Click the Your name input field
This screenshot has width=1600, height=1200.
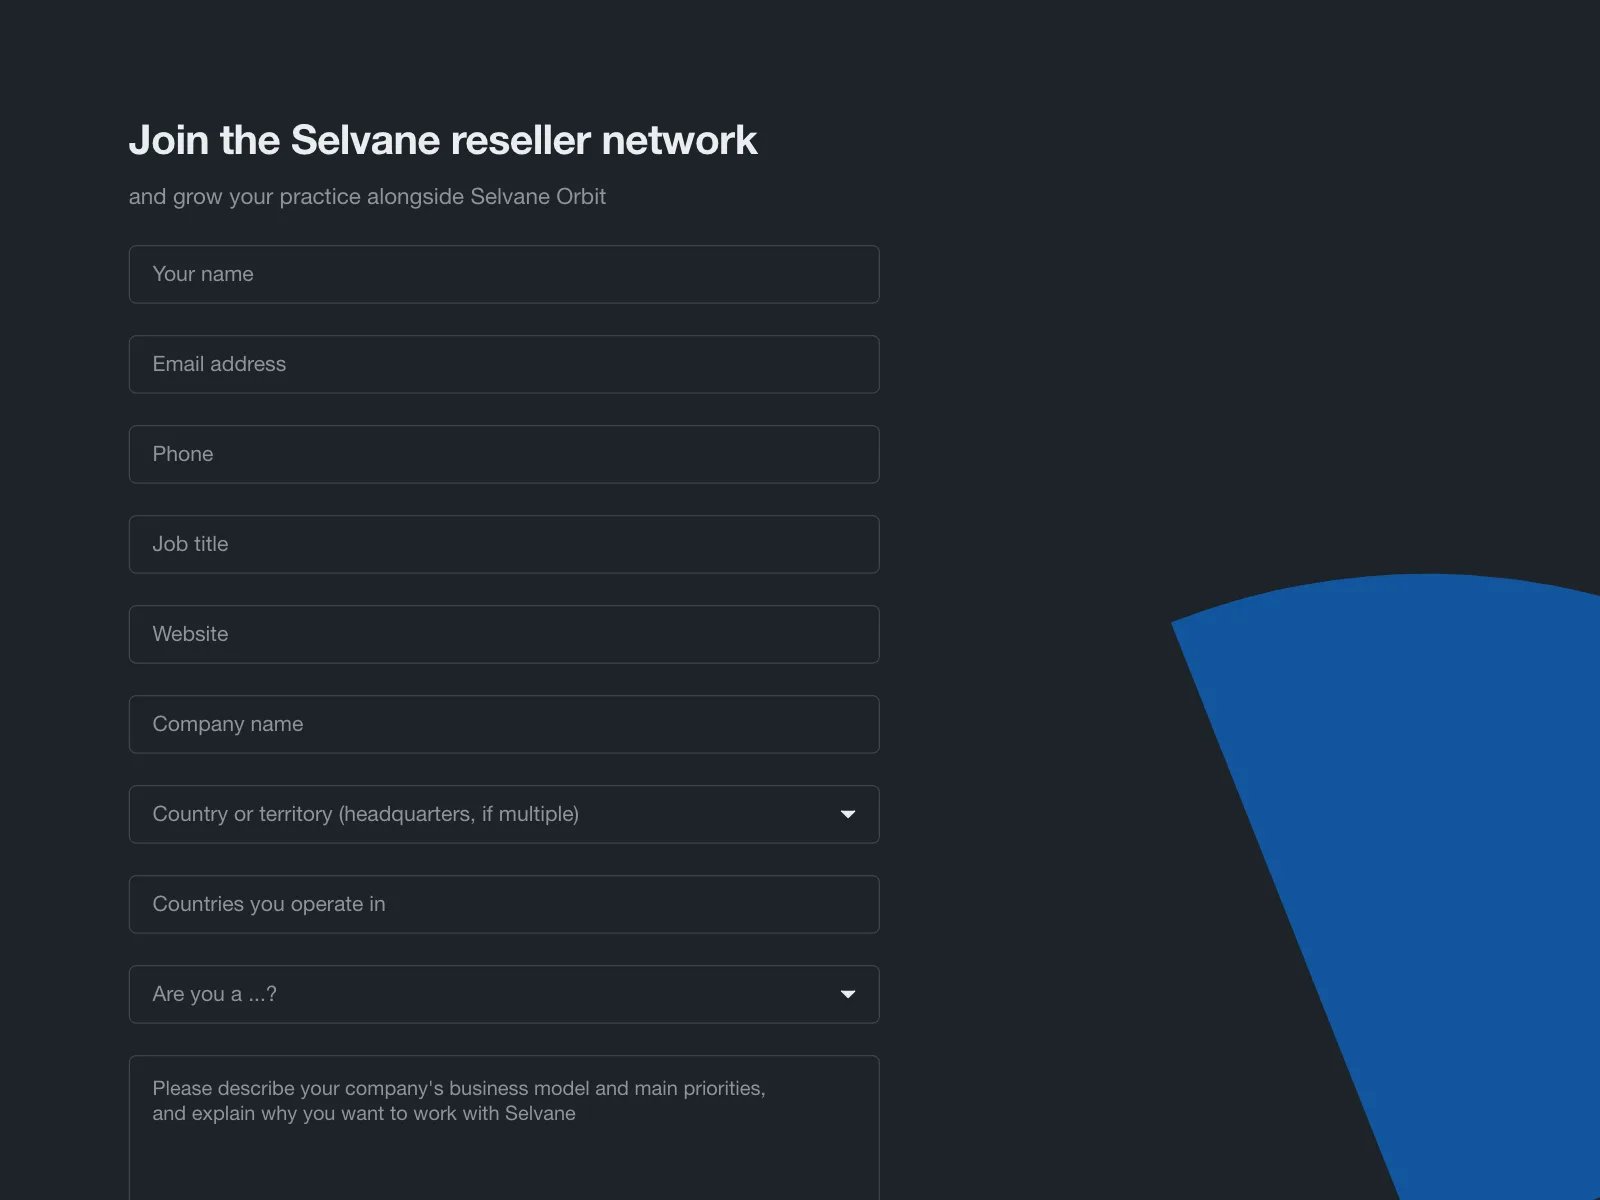point(504,274)
